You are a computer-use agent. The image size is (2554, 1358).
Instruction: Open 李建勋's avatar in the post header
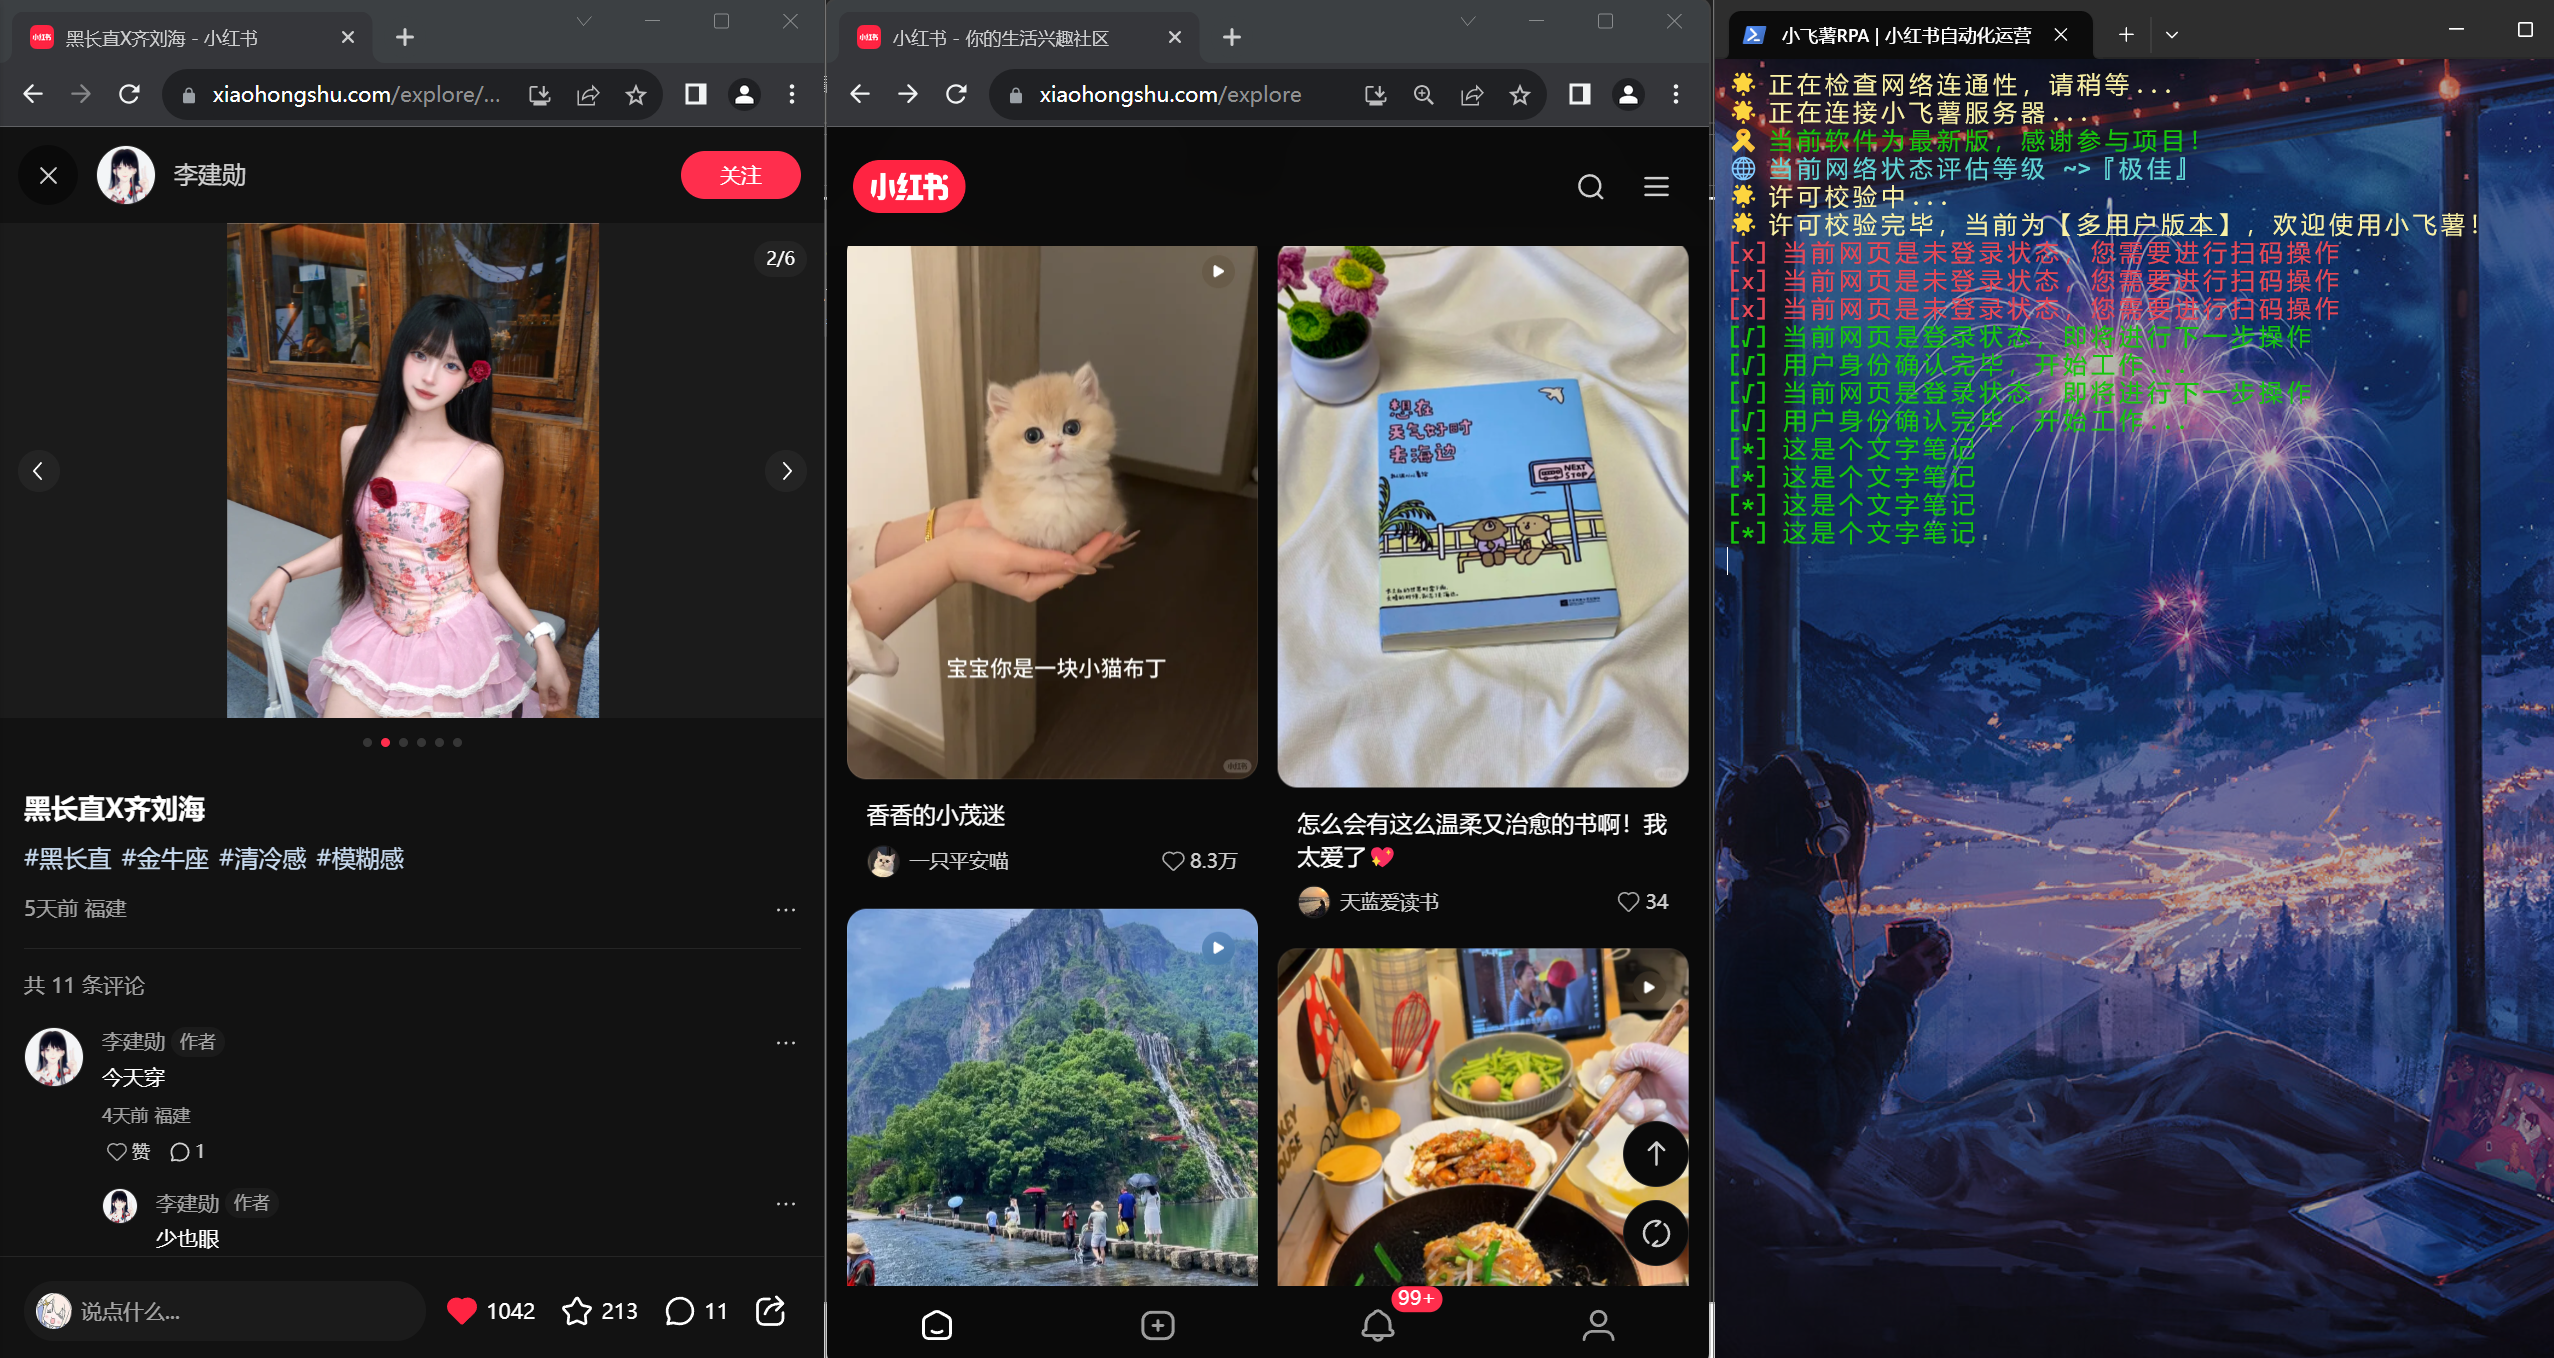coord(126,176)
